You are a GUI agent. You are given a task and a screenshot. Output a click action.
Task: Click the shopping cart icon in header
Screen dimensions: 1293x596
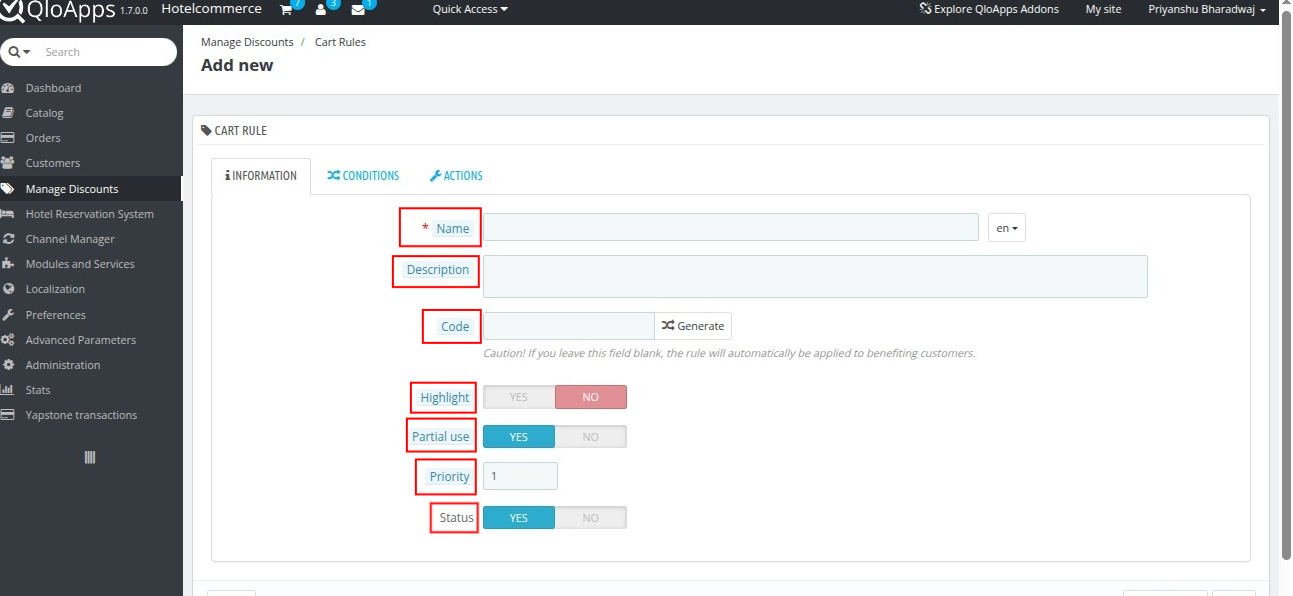tap(287, 9)
